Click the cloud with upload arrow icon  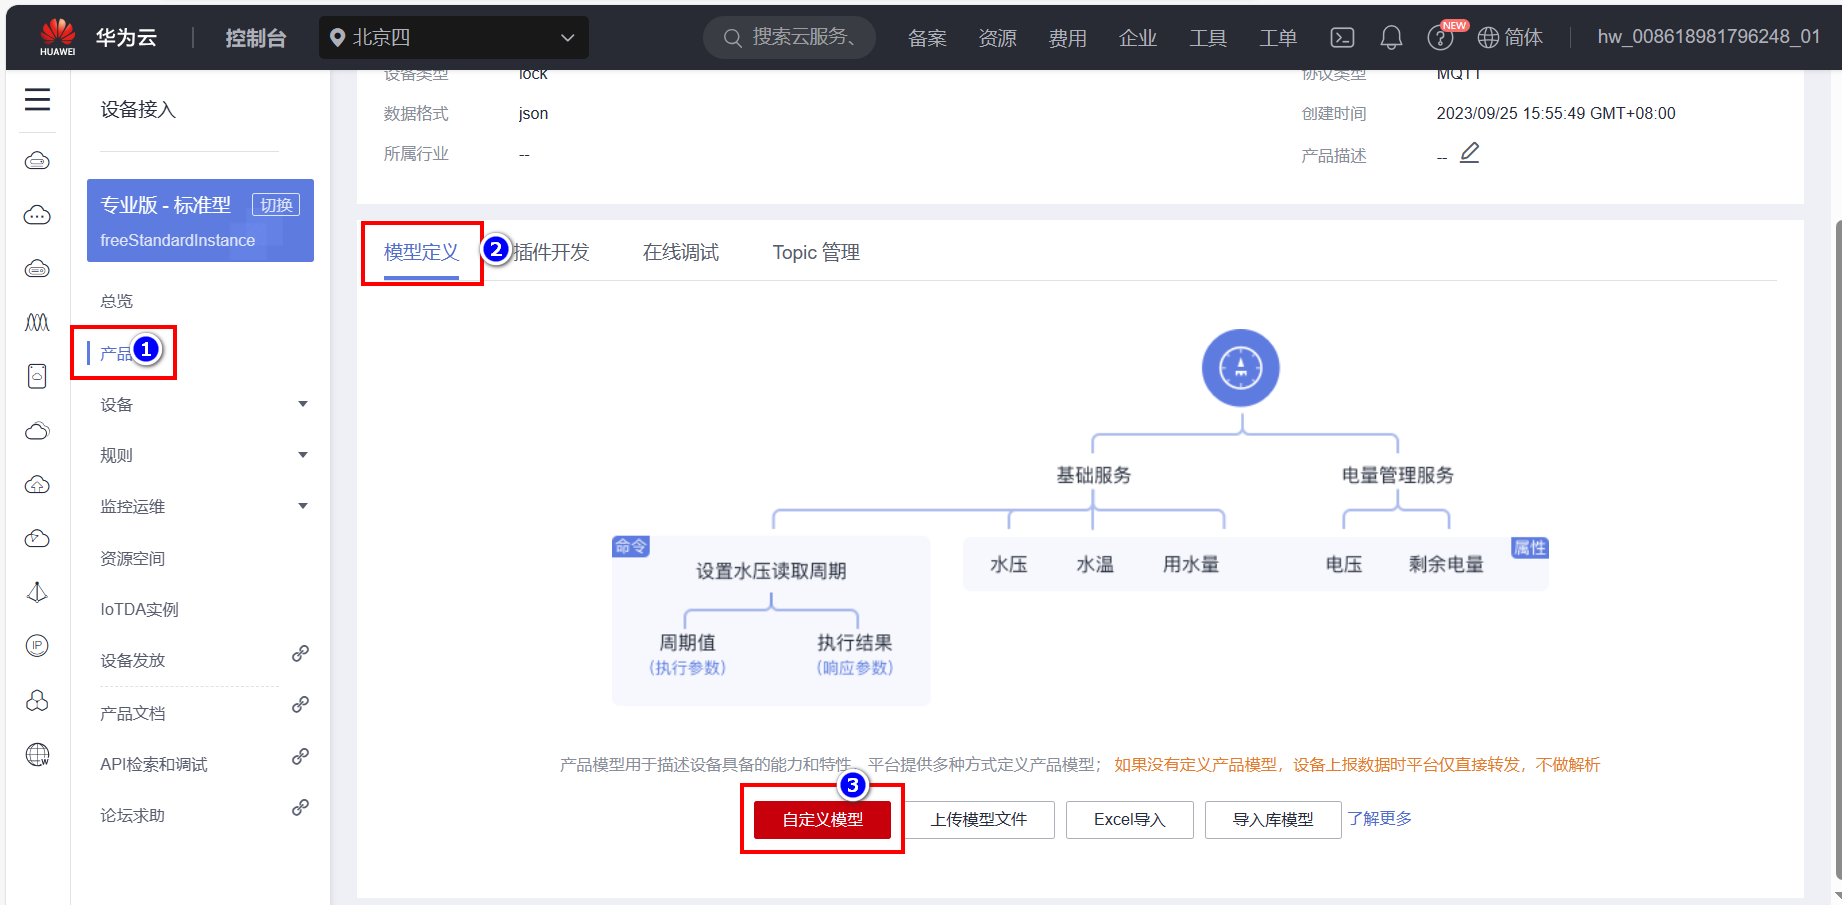(37, 485)
